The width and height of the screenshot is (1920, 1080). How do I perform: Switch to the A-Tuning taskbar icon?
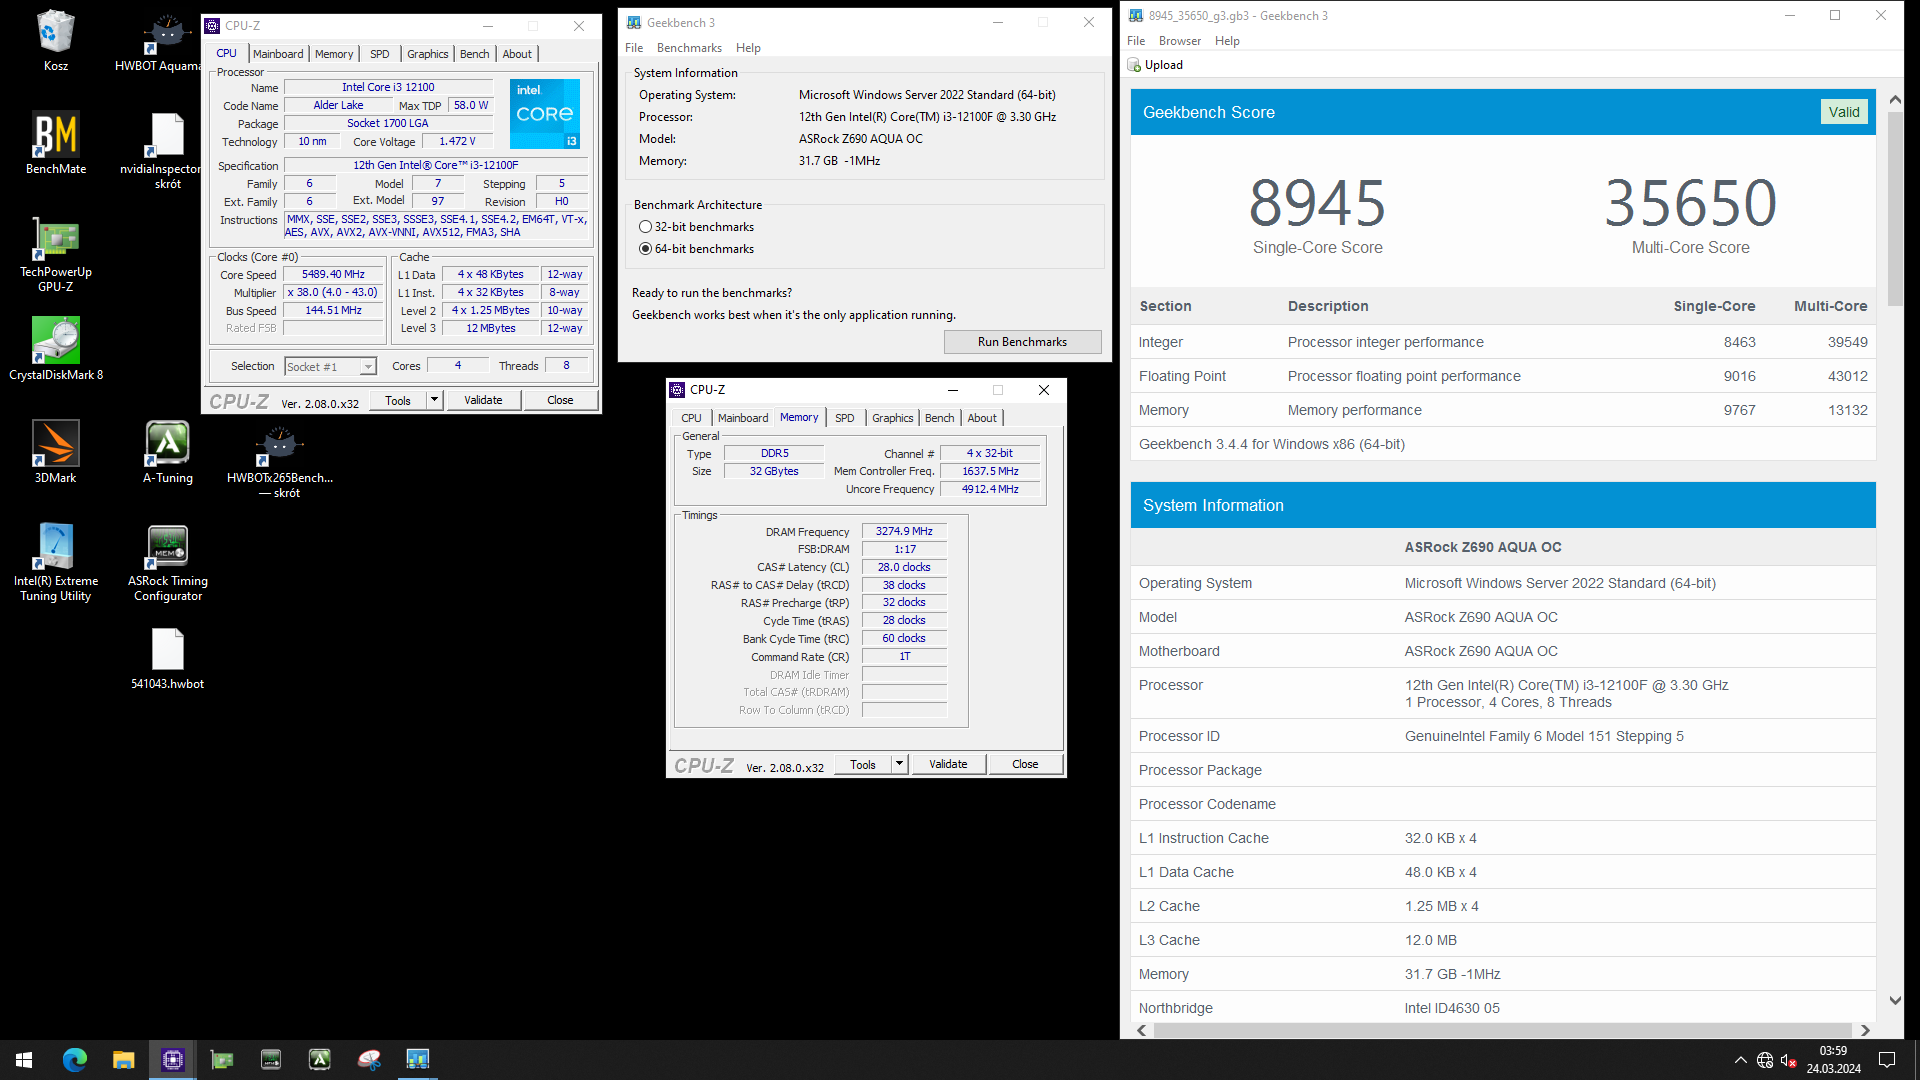(319, 1059)
